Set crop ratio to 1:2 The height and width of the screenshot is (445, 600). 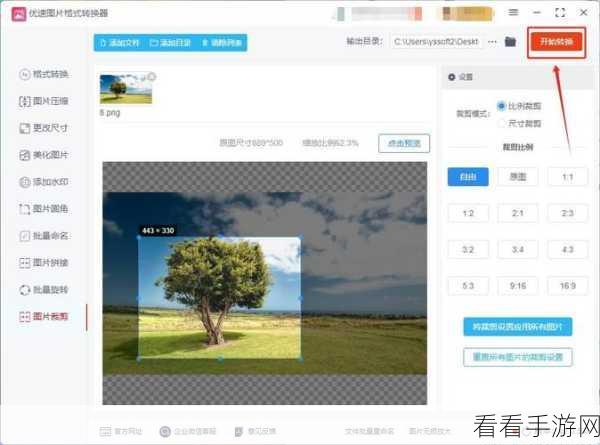tap(468, 213)
